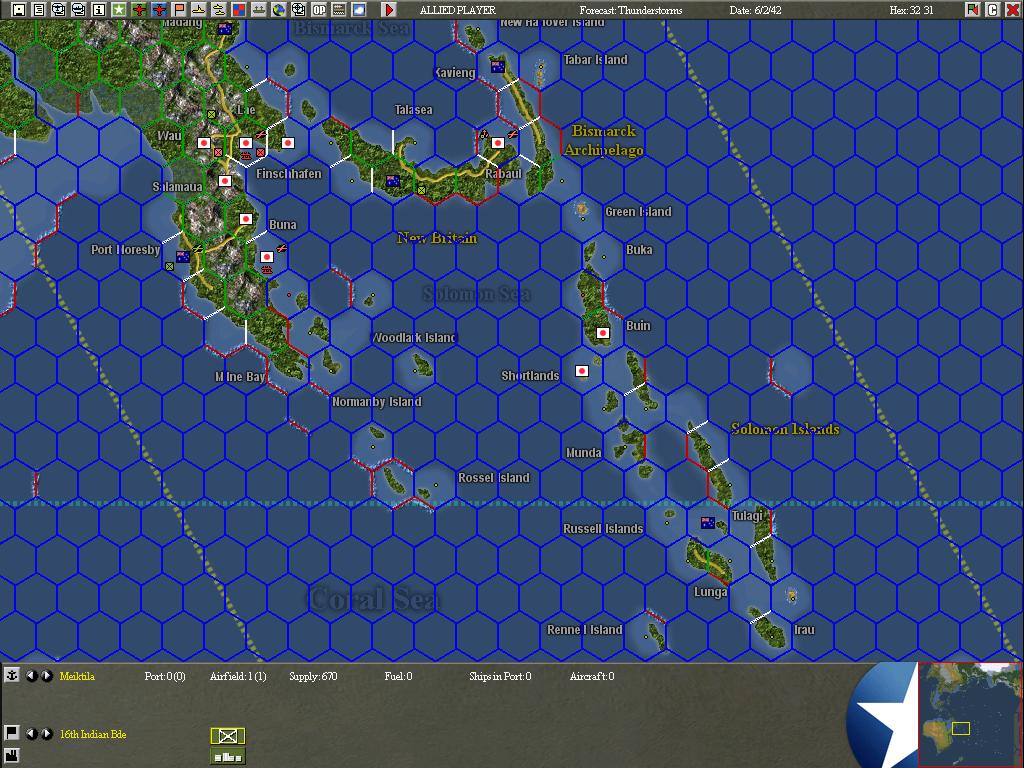1024x768 pixels.
Task: Select the Australian flag unit near Kavieng
Action: click(498, 67)
